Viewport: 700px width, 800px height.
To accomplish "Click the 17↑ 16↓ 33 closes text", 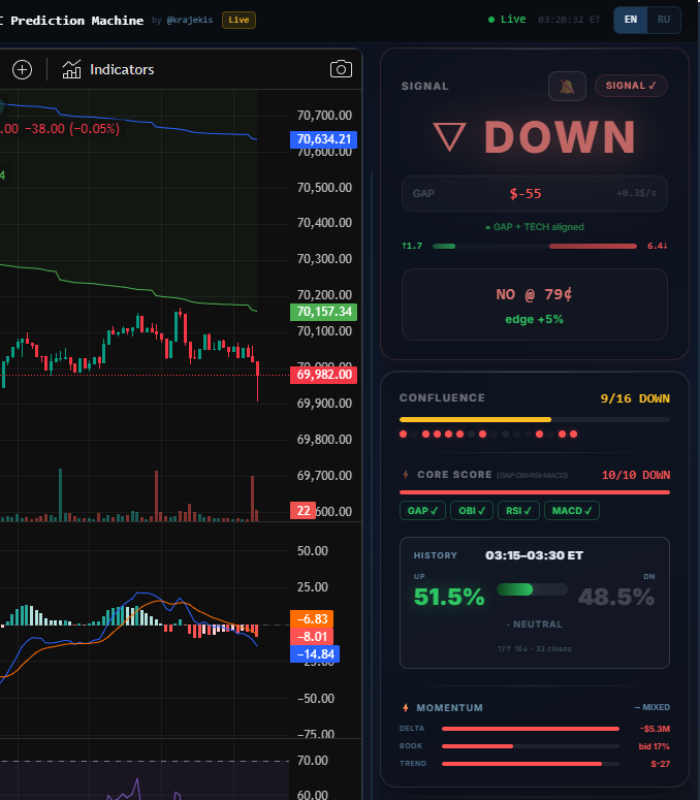I will pos(535,649).
